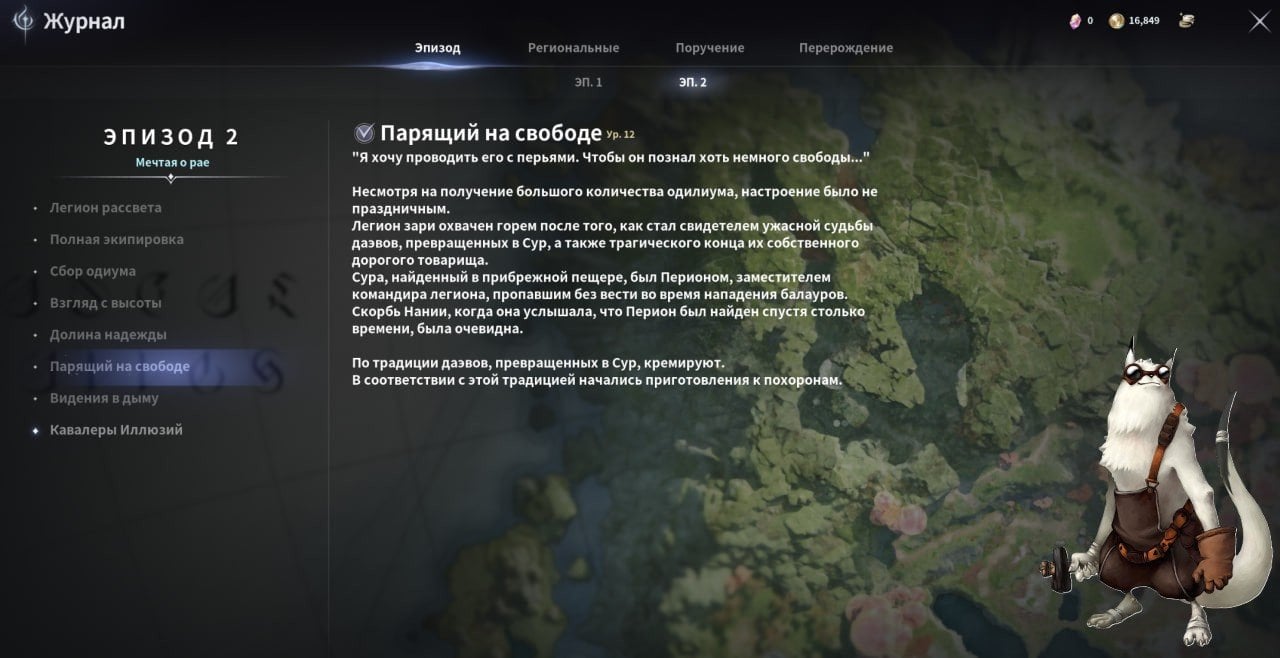Click the checkmark seal beside quest title

[363, 131]
